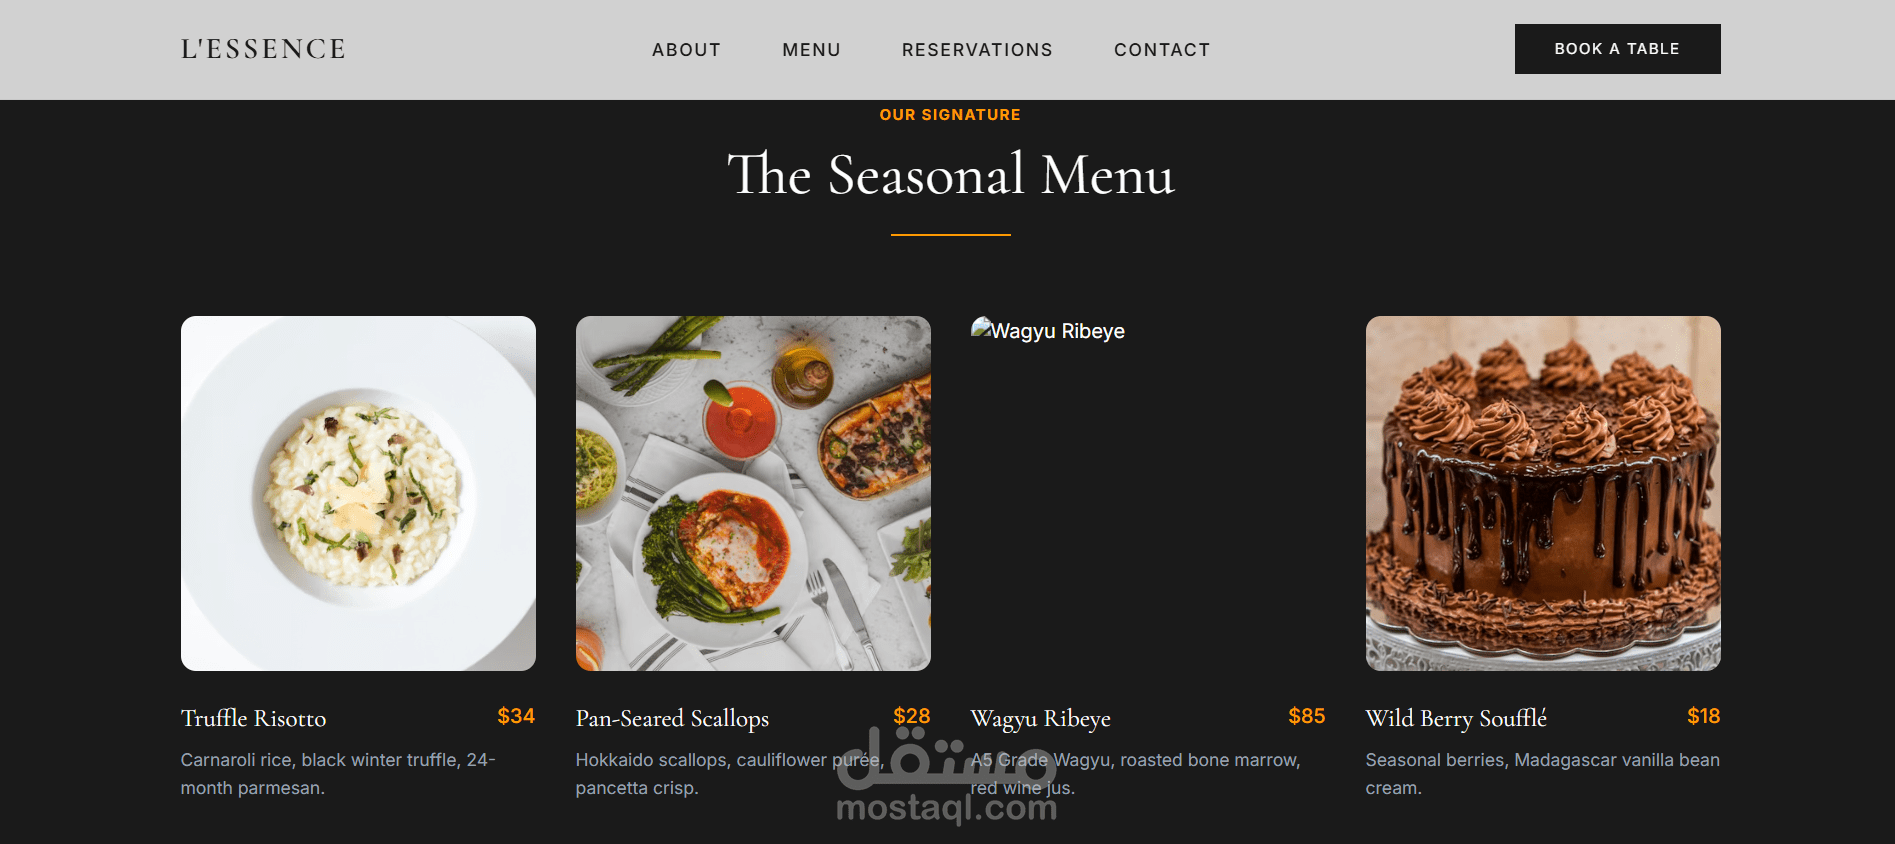The width and height of the screenshot is (1895, 844).
Task: Click the $34 price label
Action: click(516, 716)
